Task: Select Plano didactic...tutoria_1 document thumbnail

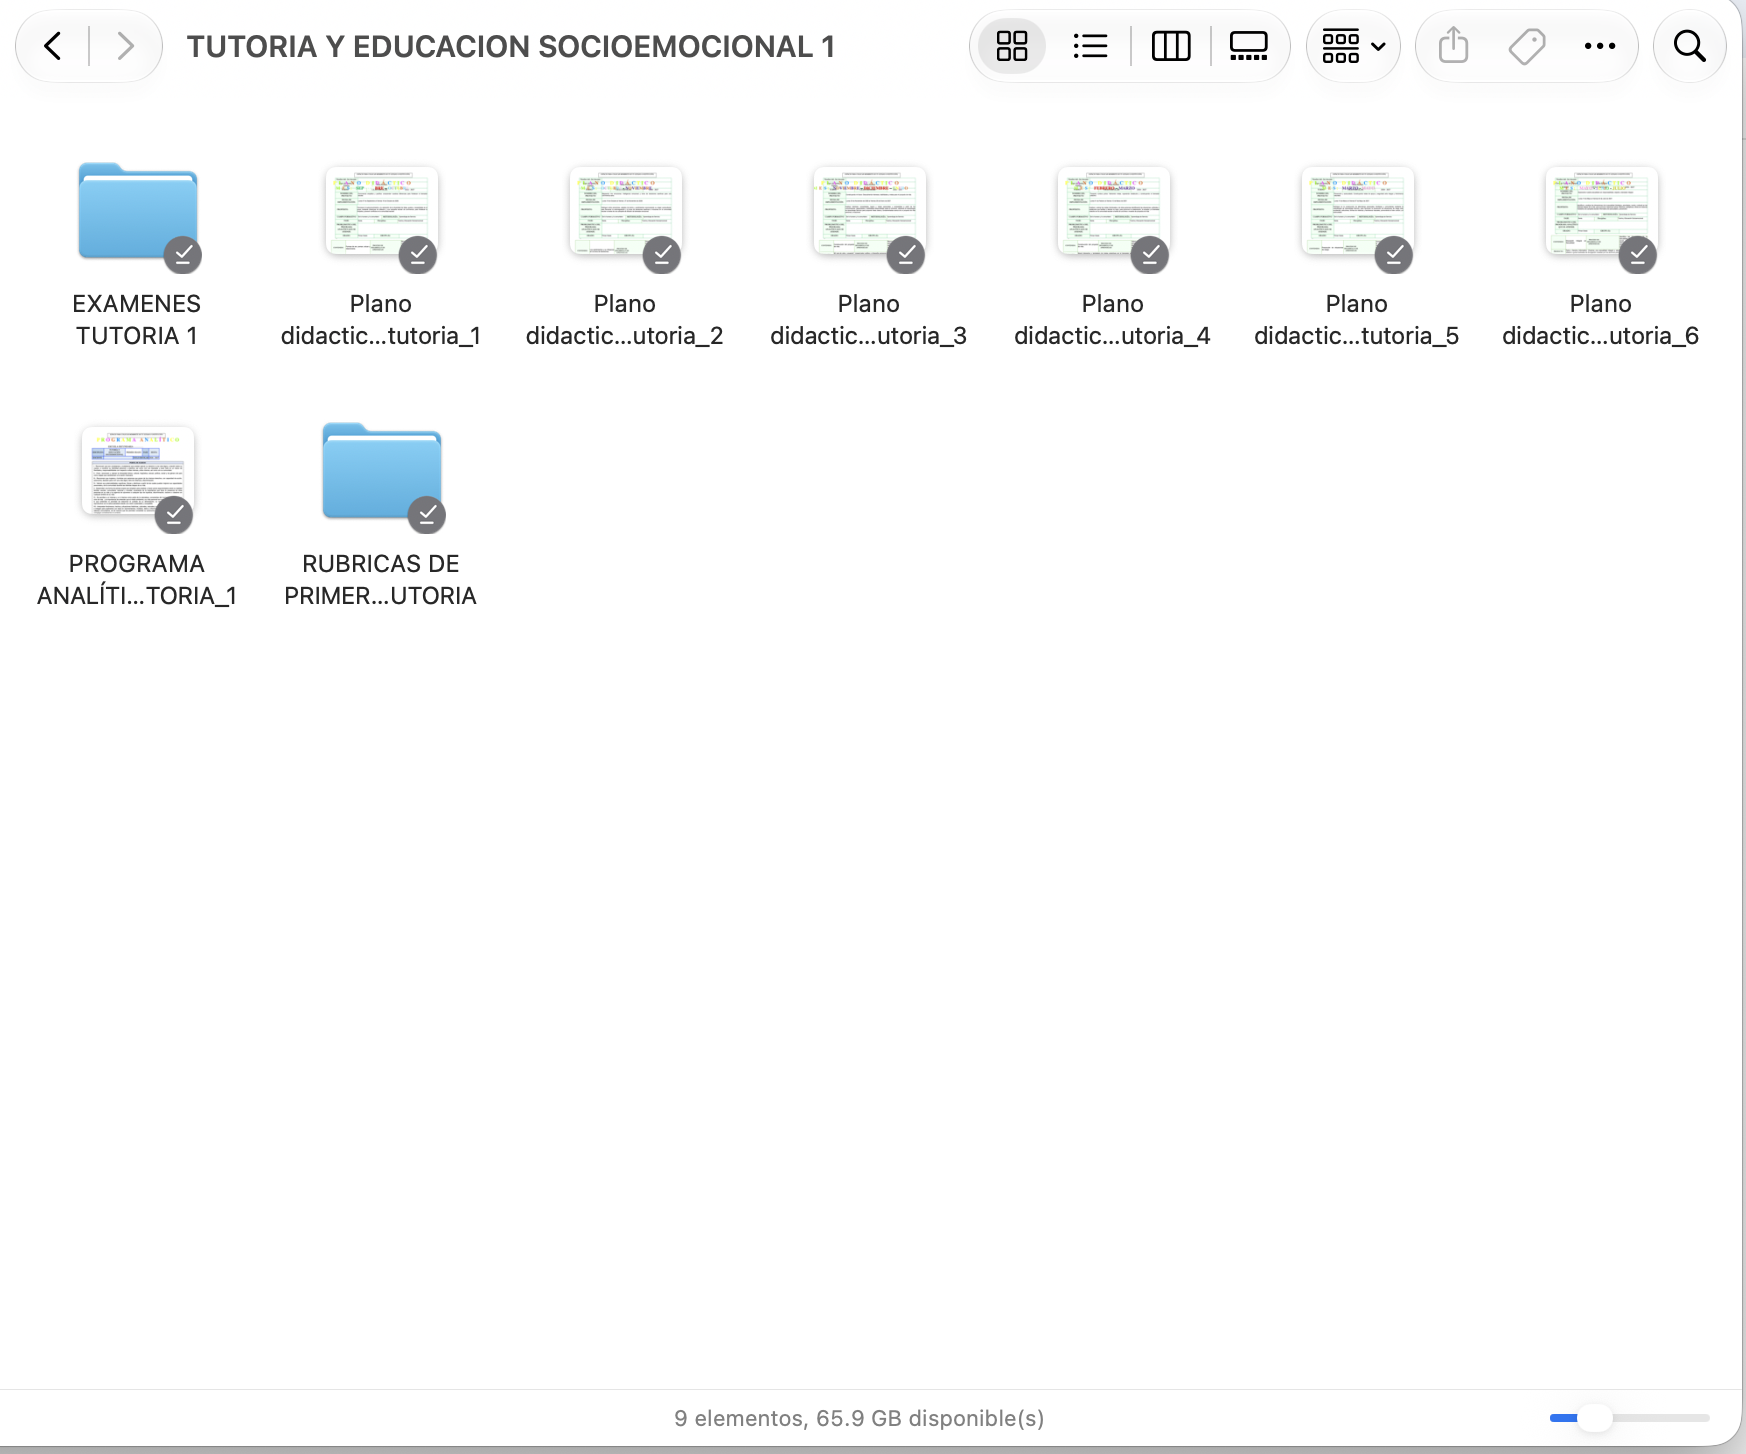Action: tap(382, 211)
